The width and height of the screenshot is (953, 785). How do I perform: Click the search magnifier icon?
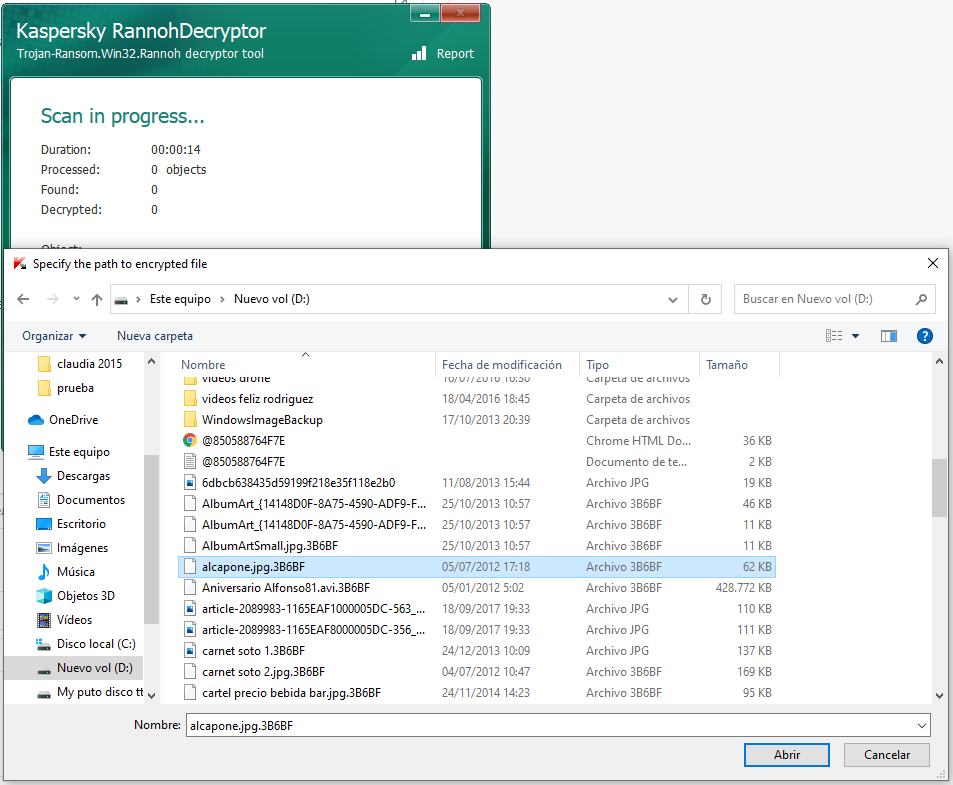click(921, 299)
